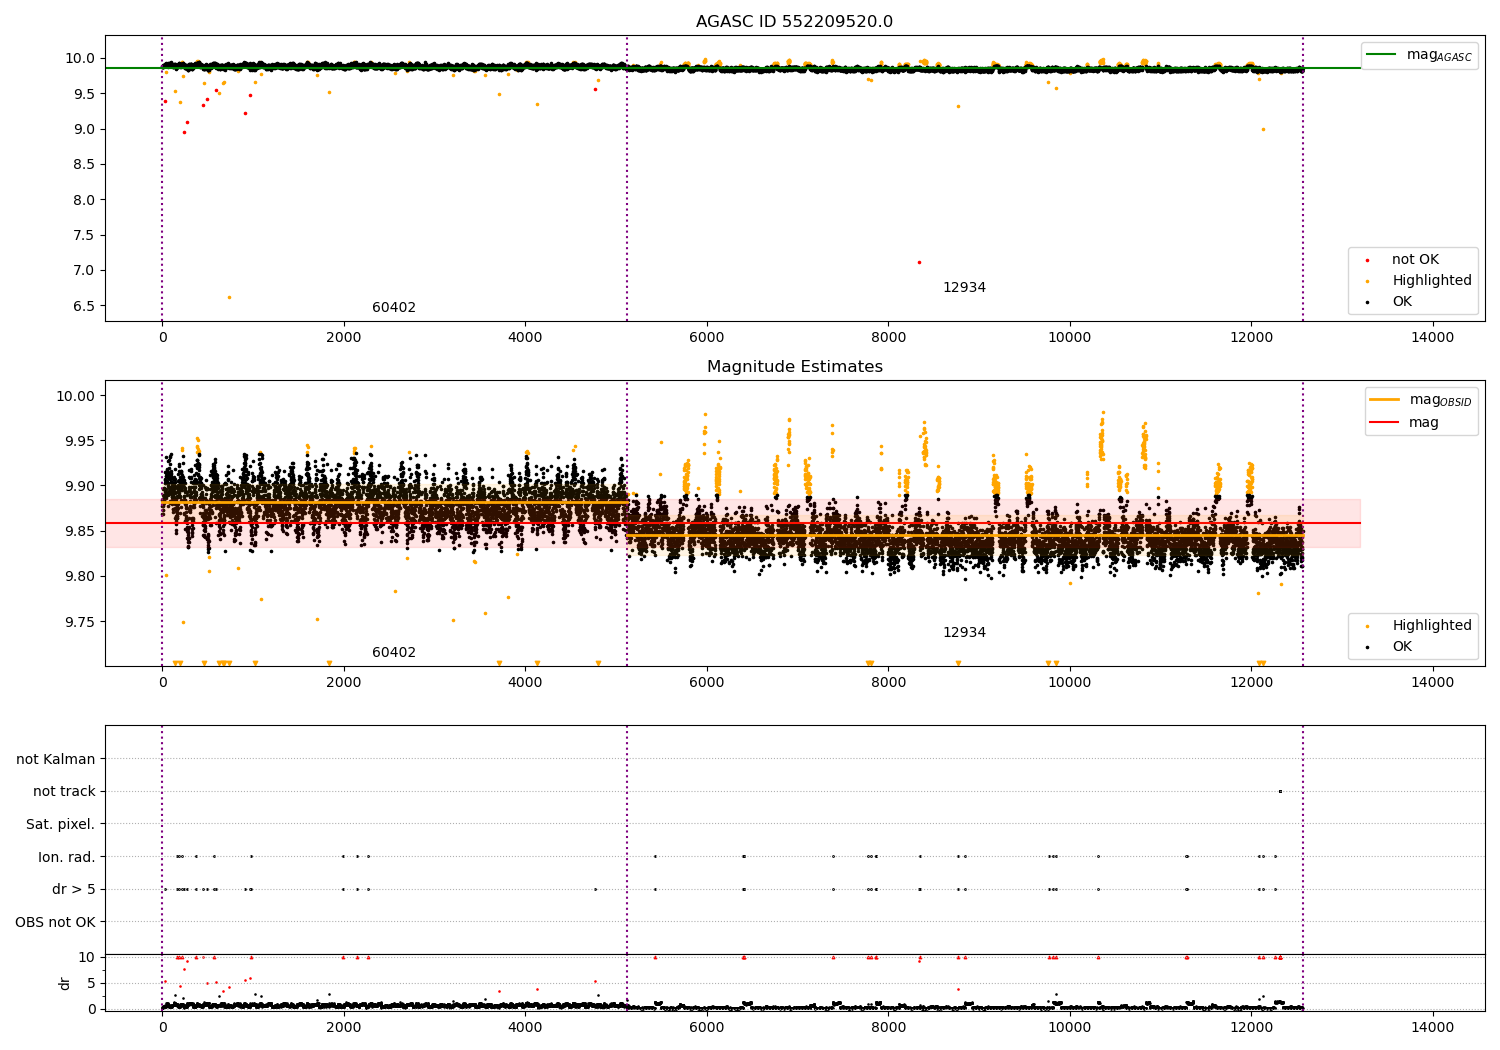Click the 'not Kalman' row label

click(56, 759)
